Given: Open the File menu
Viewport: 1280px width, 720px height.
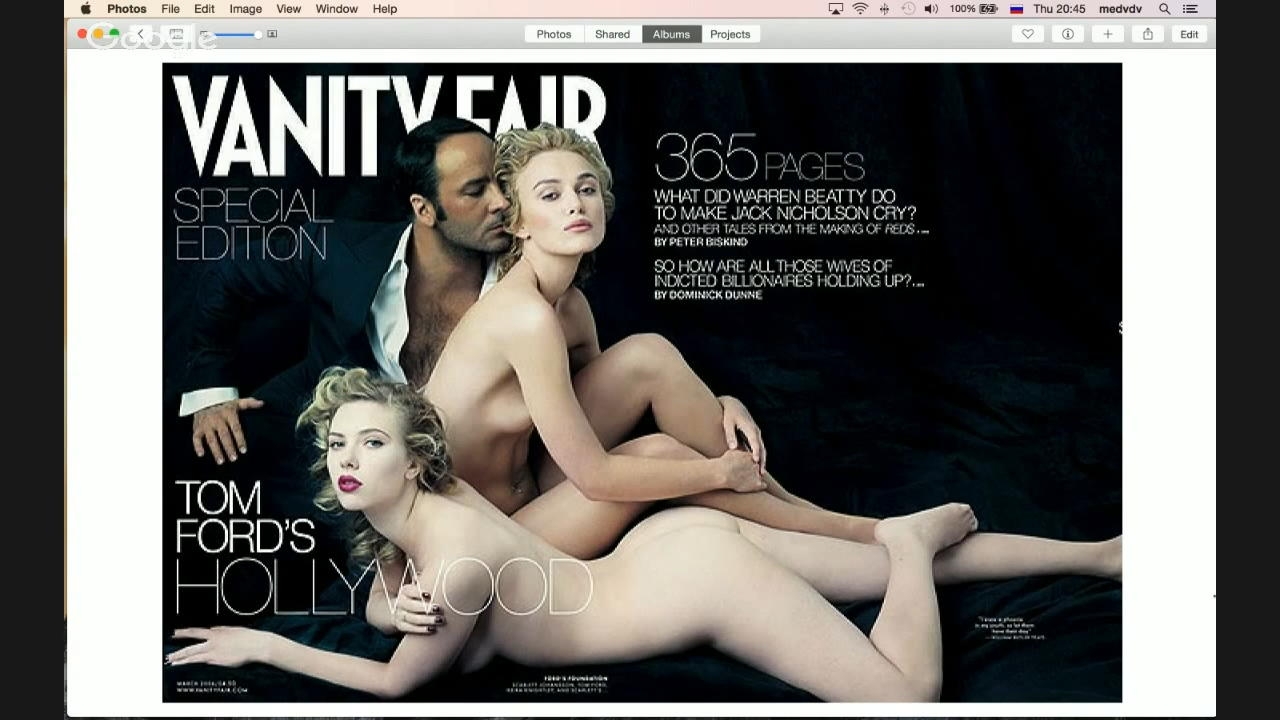Looking at the screenshot, I should pos(171,9).
